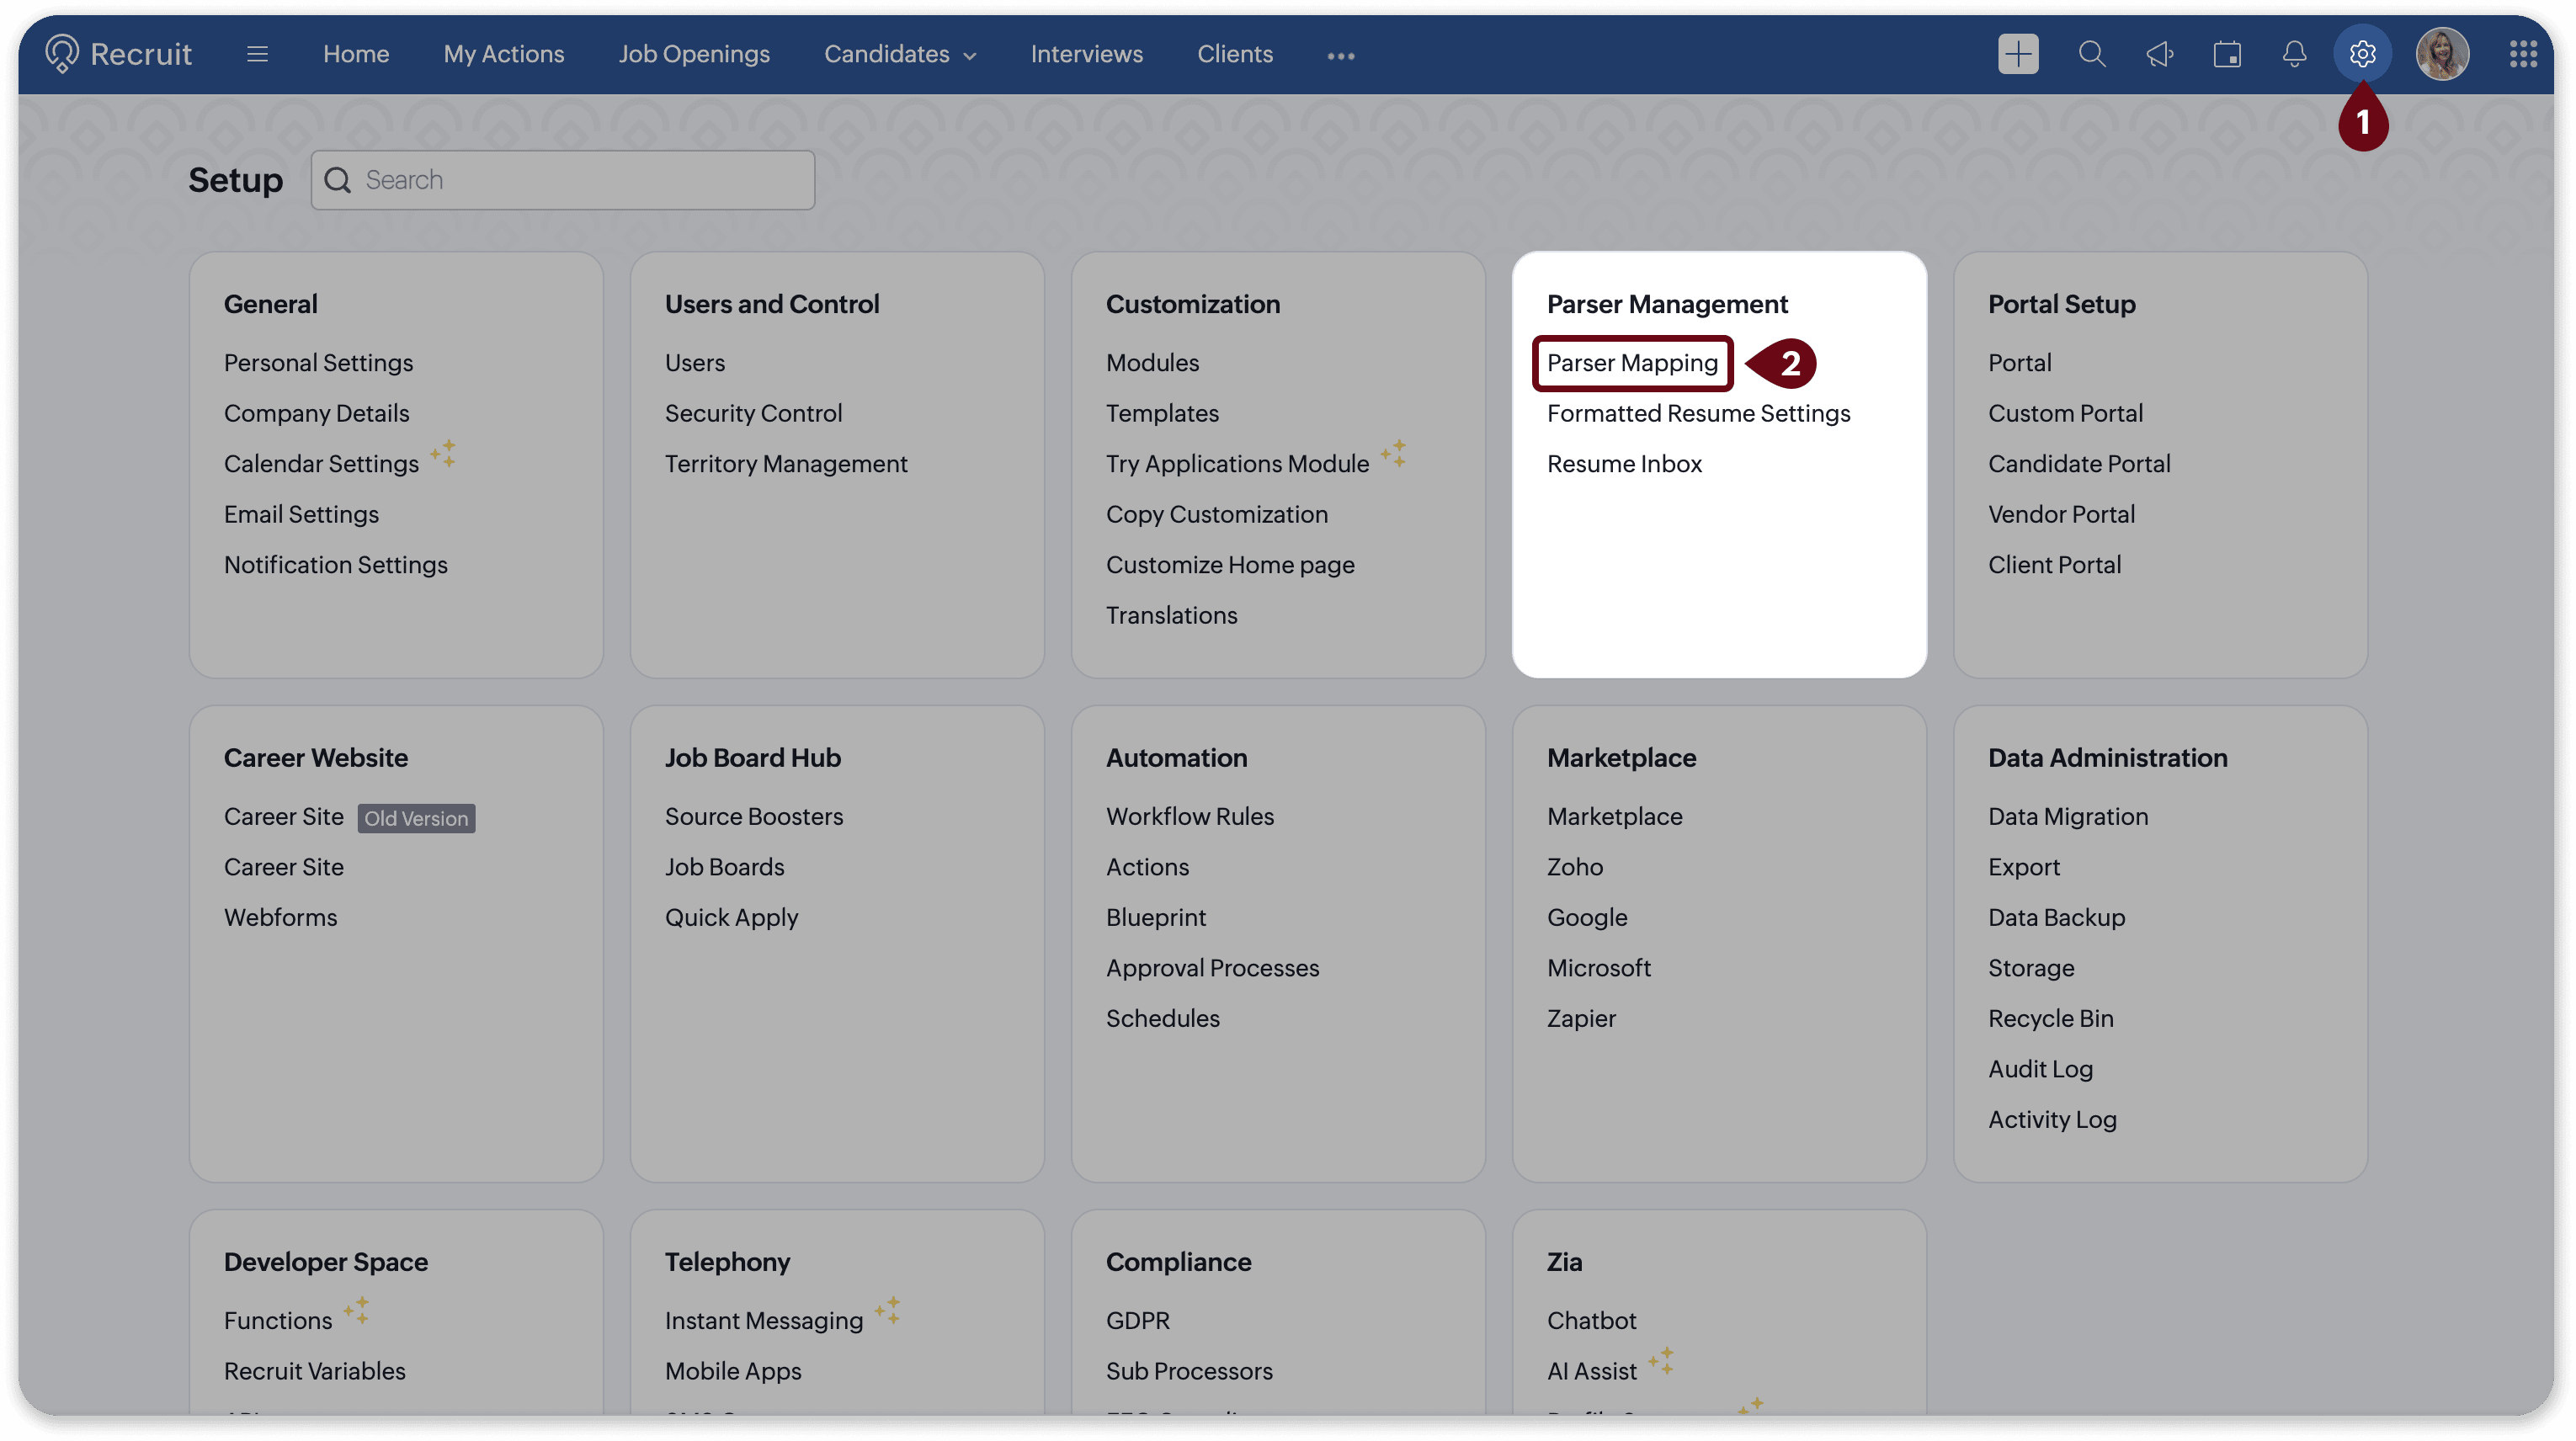Open the user profile avatar
Screen dimensions: 2576x1441
pyautogui.click(x=2441, y=54)
